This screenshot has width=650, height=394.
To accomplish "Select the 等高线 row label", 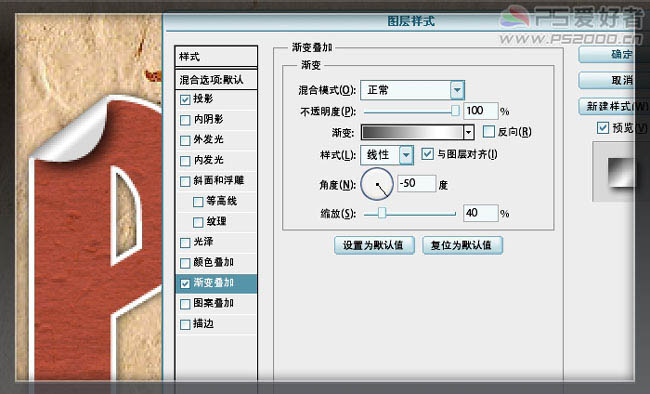I will (221, 201).
